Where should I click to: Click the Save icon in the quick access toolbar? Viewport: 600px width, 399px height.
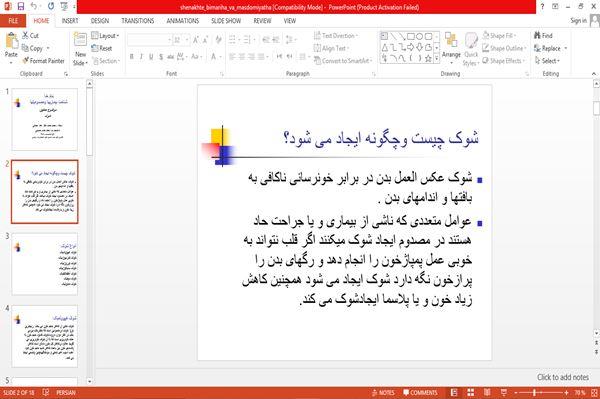[20, 7]
